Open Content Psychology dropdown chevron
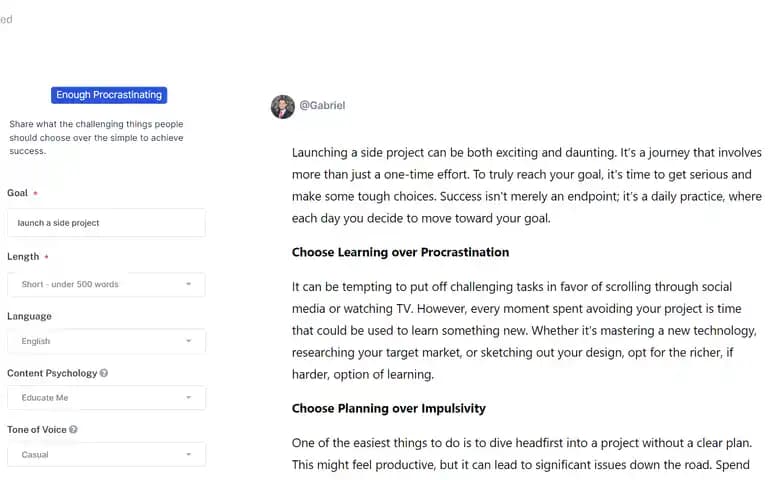This screenshot has height=480, width=768. 189,397
